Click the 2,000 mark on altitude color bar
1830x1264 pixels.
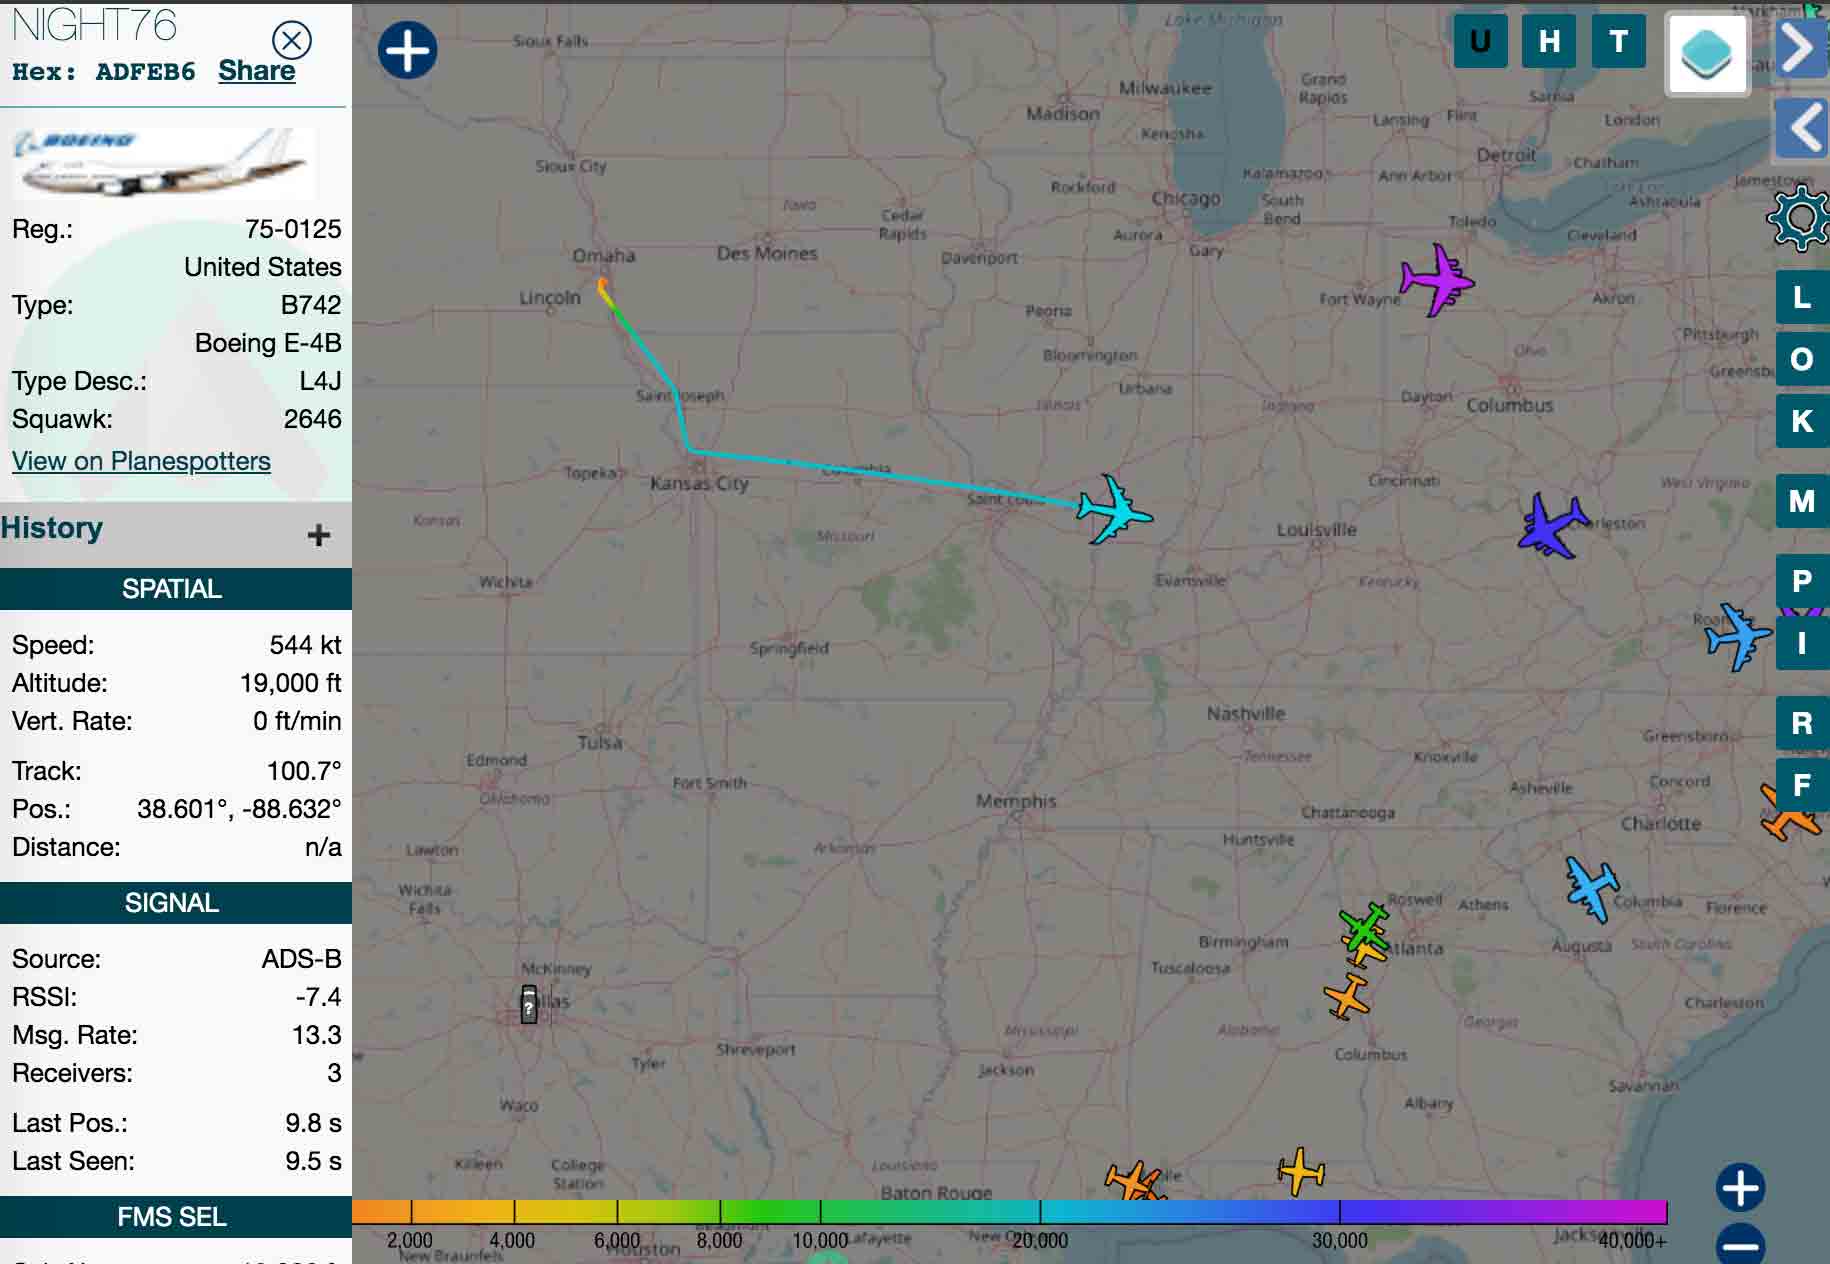(410, 1240)
